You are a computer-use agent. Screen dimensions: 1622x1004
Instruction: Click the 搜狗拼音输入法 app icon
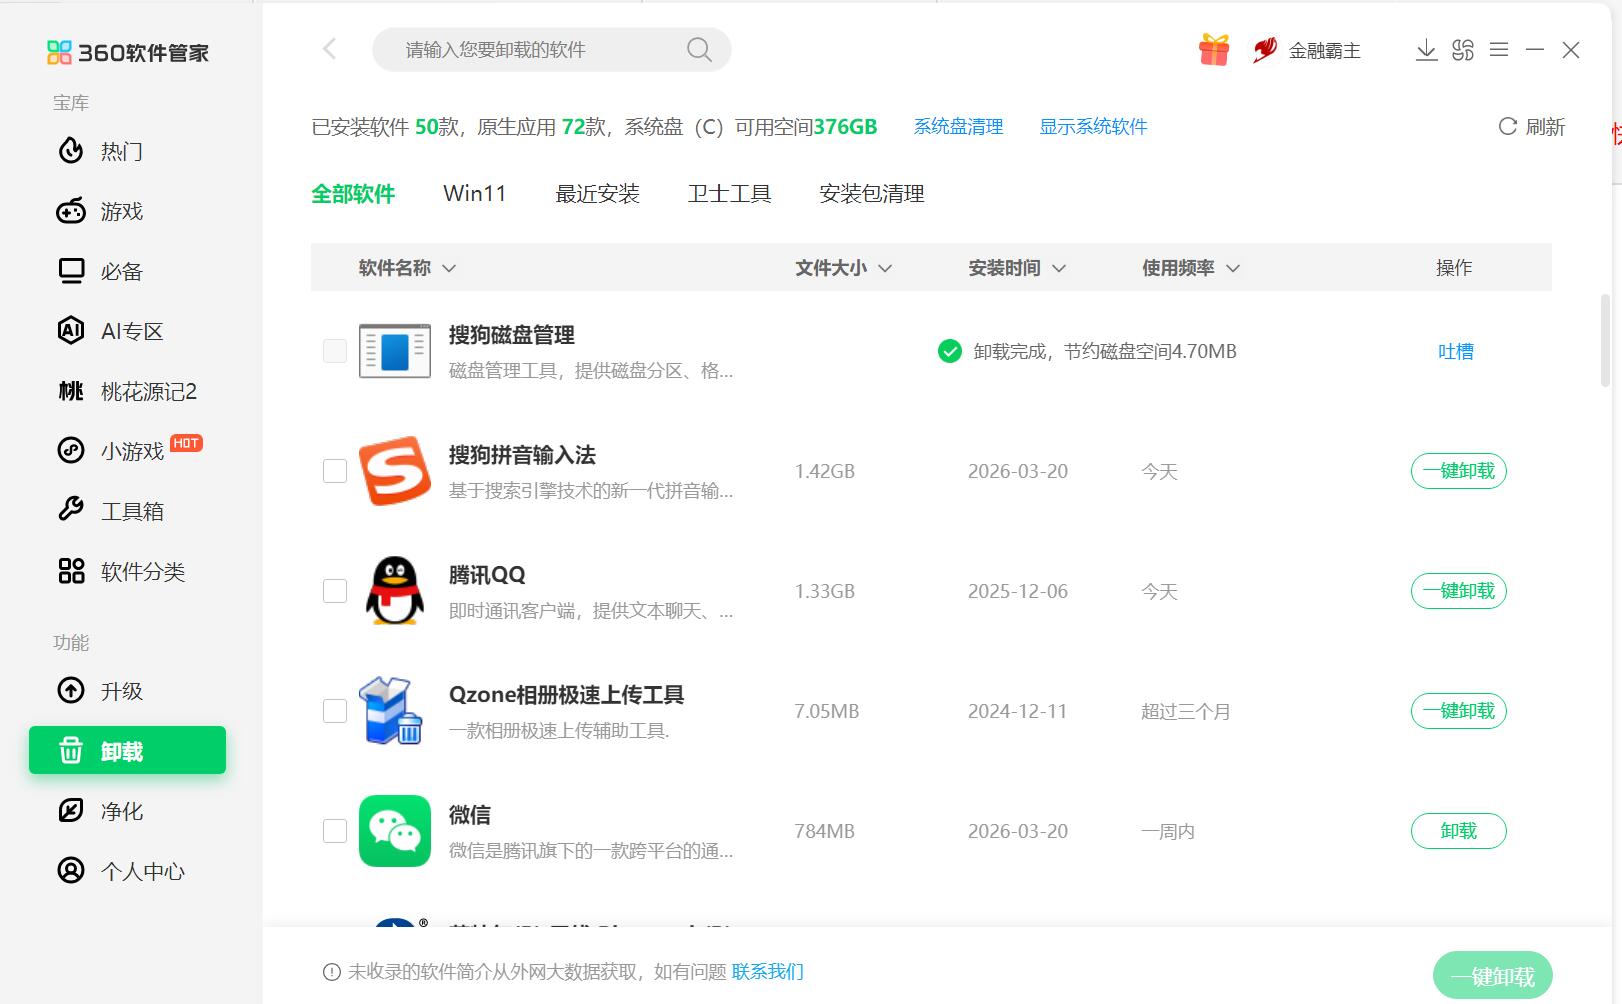[395, 471]
